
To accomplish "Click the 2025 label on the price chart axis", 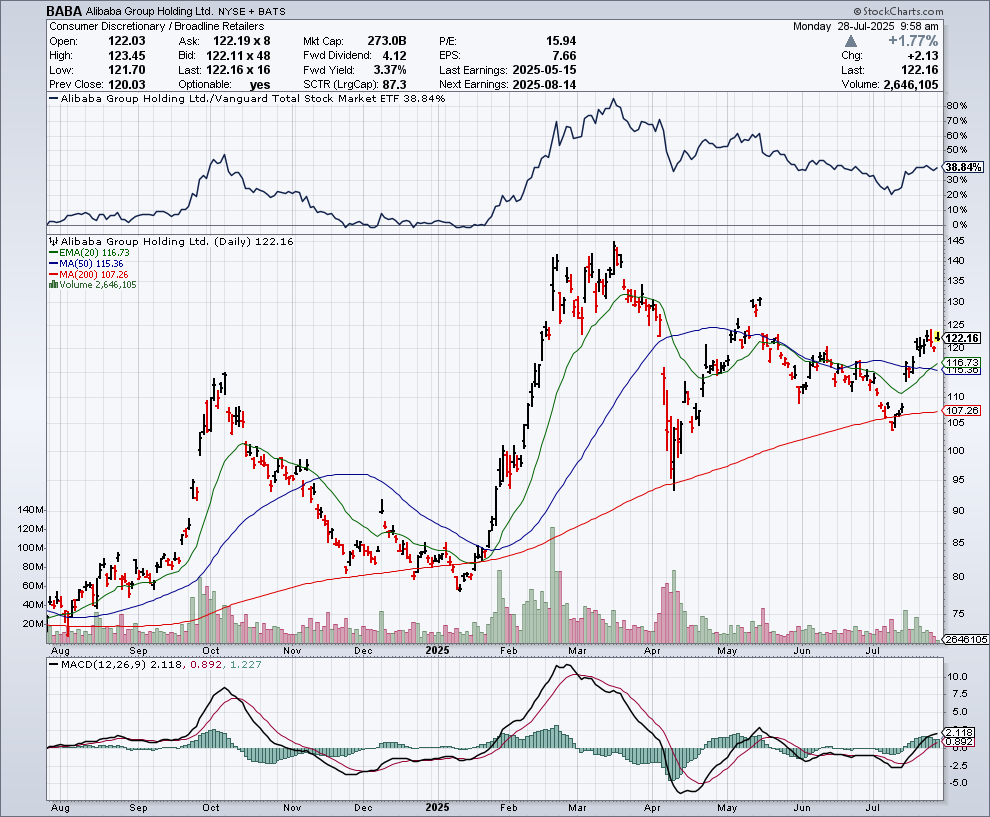I will (x=437, y=650).
